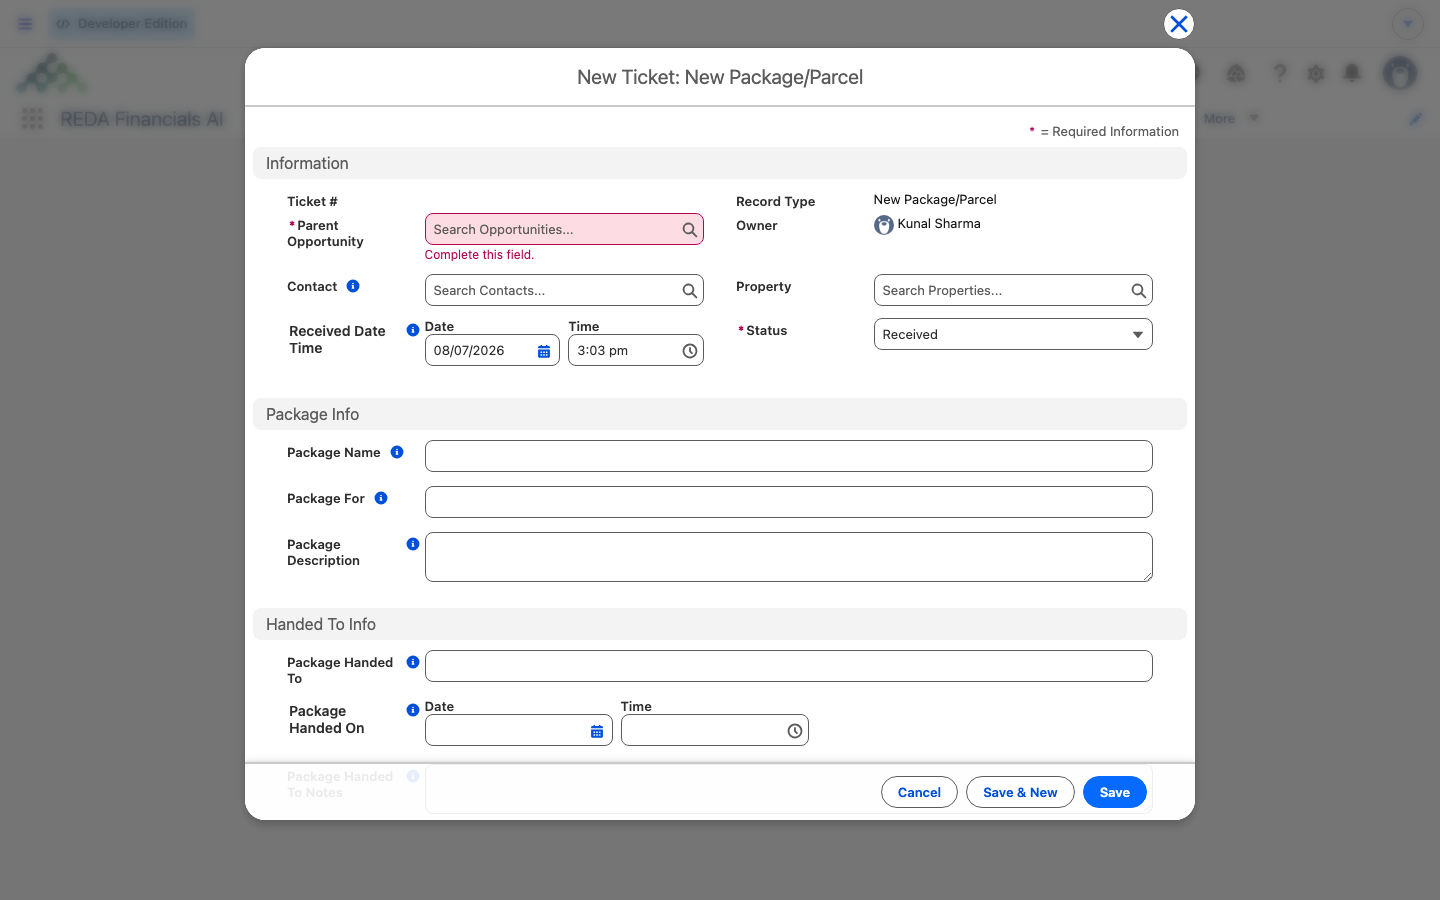The width and height of the screenshot is (1440, 900).
Task: Click the Handed To Info section header
Action: pyautogui.click(x=720, y=624)
